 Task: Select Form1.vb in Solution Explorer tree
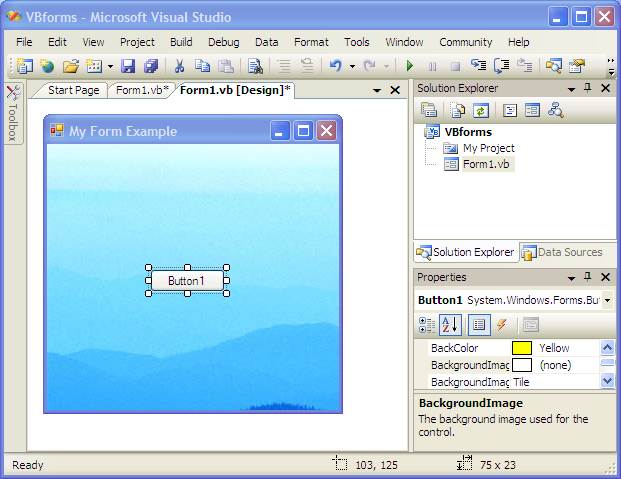[488, 164]
